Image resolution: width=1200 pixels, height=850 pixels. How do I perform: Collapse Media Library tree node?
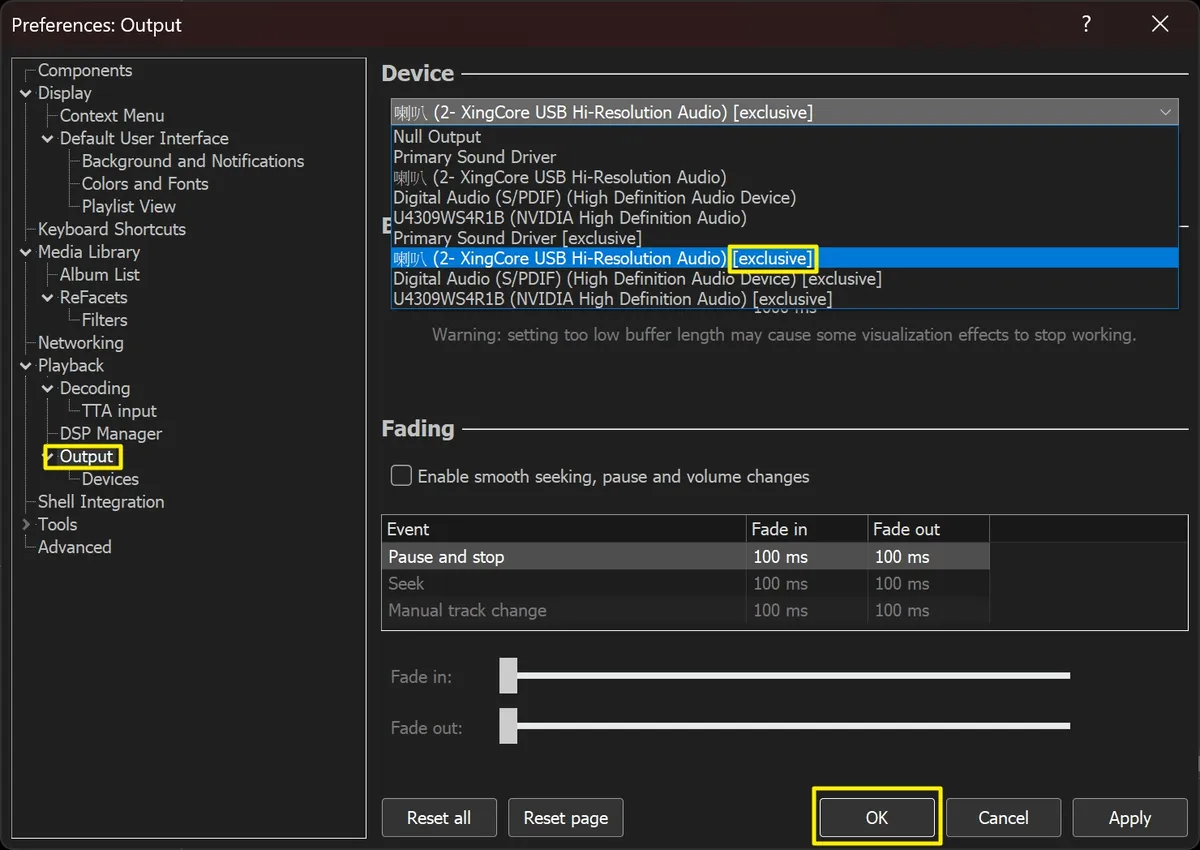click(26, 252)
